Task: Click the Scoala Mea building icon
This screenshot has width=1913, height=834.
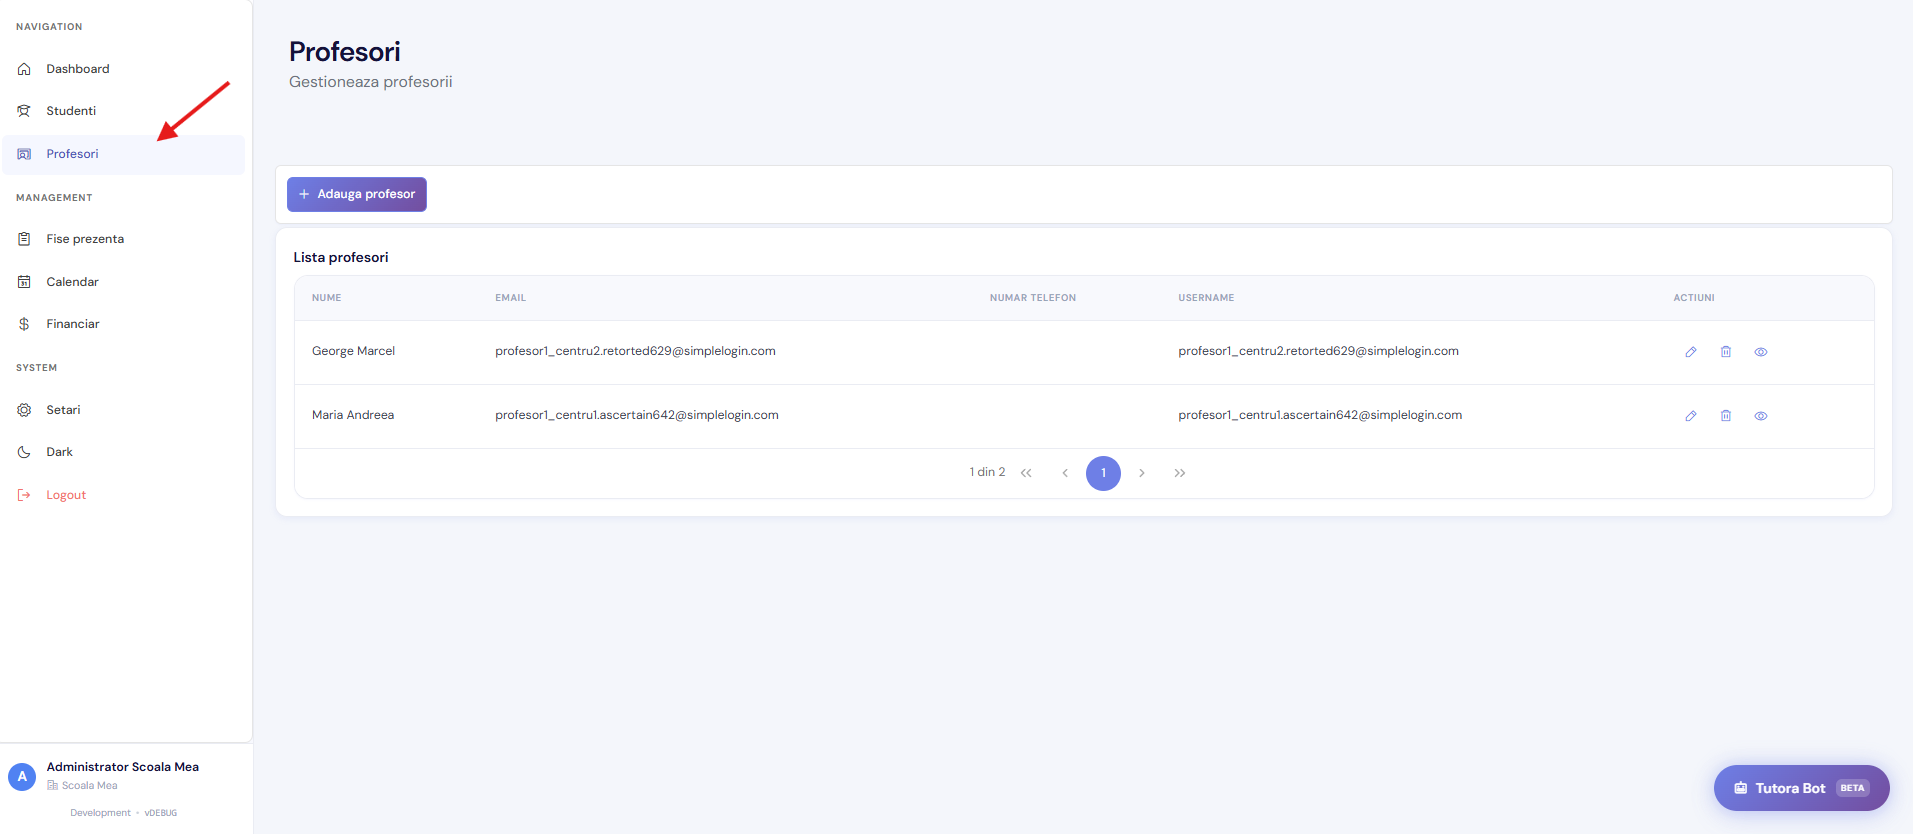Action: pyautogui.click(x=53, y=786)
